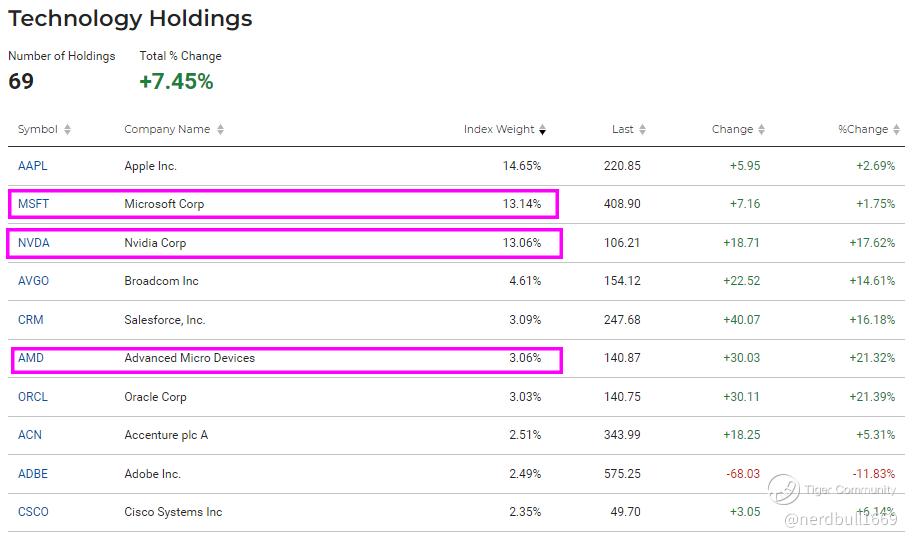Sort by %Change arrows icon

pyautogui.click(x=897, y=130)
